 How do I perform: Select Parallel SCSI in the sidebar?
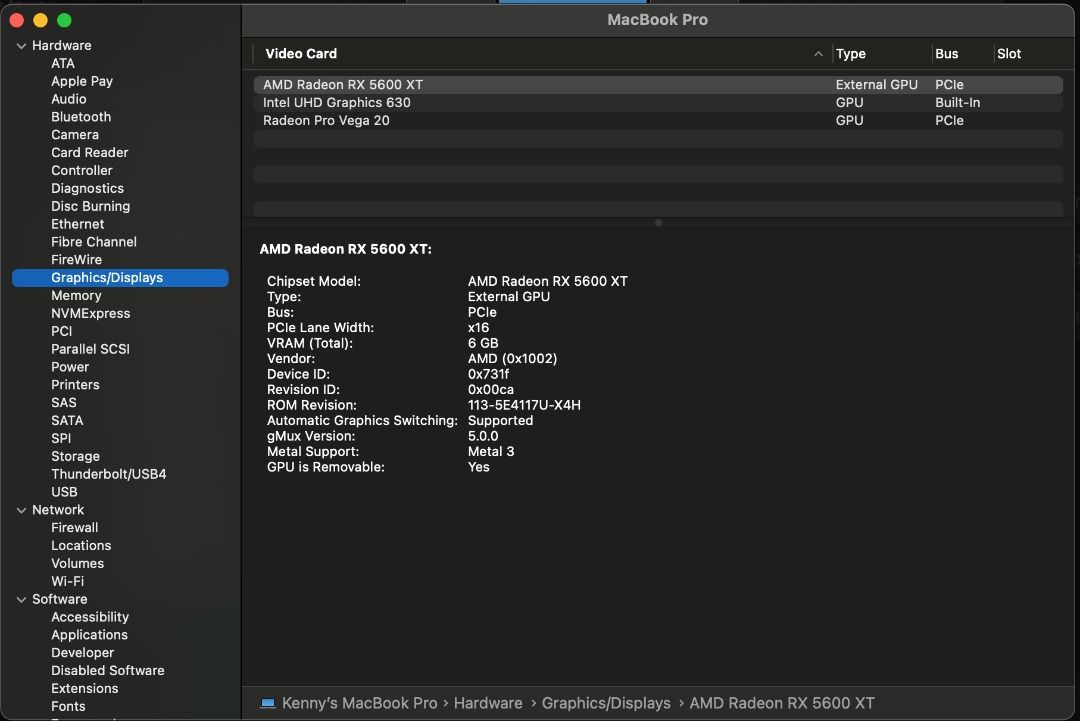[x=90, y=350]
